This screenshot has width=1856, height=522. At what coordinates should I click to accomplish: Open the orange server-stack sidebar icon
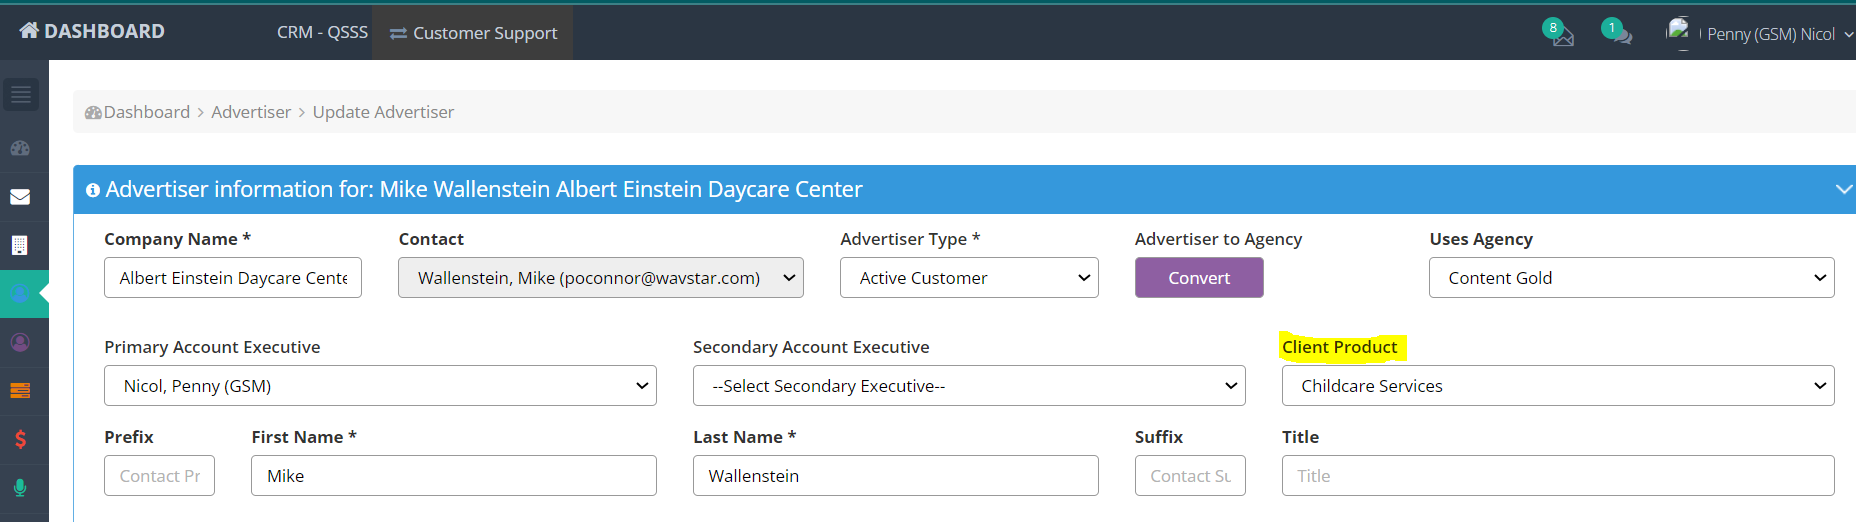(x=20, y=391)
